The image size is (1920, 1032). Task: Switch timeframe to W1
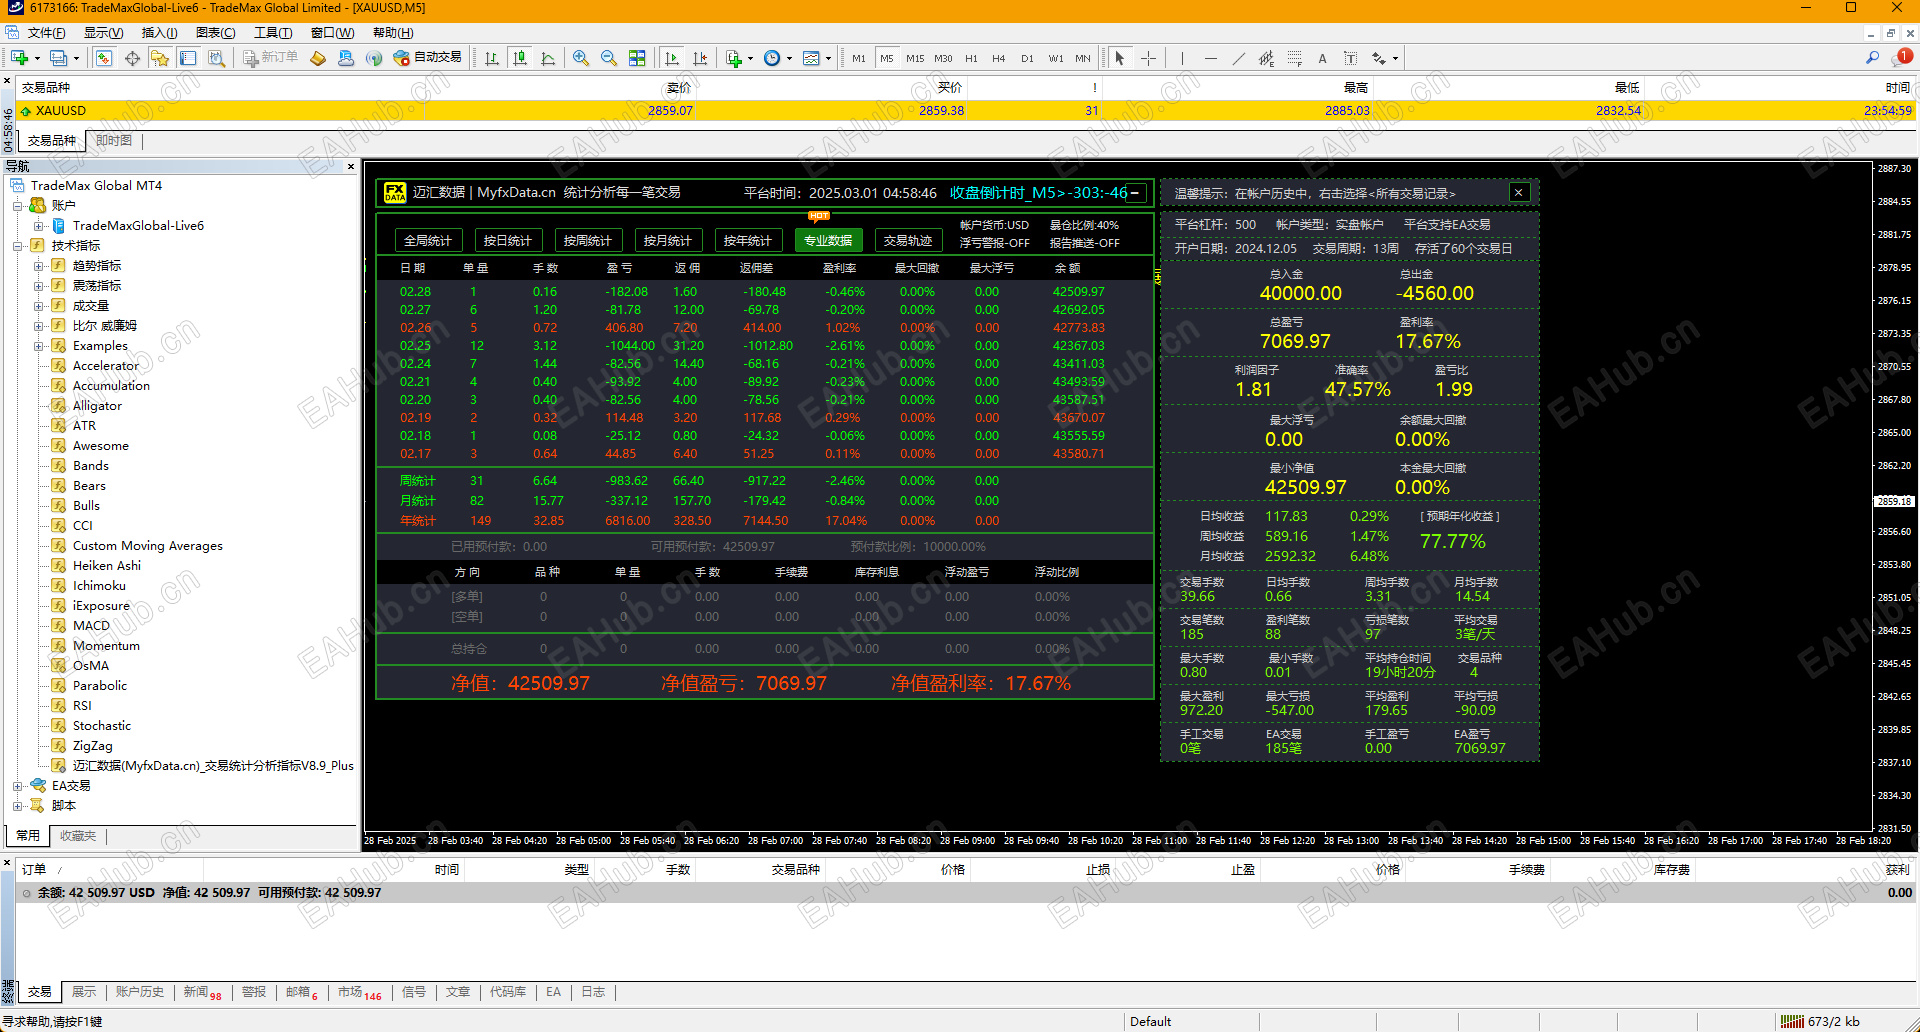[x=1056, y=58]
